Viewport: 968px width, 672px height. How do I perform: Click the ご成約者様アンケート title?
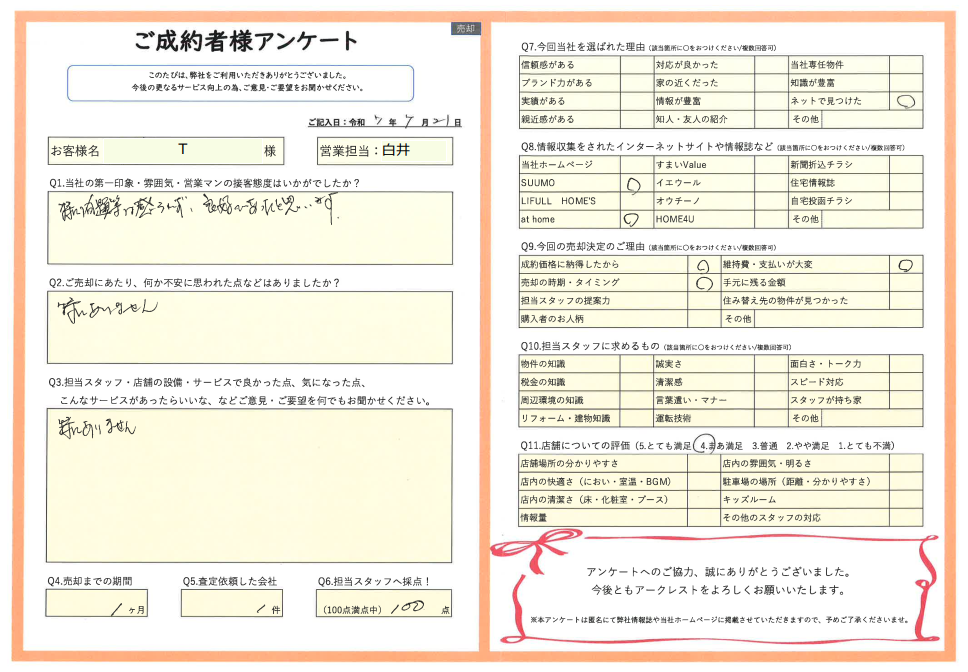click(246, 42)
